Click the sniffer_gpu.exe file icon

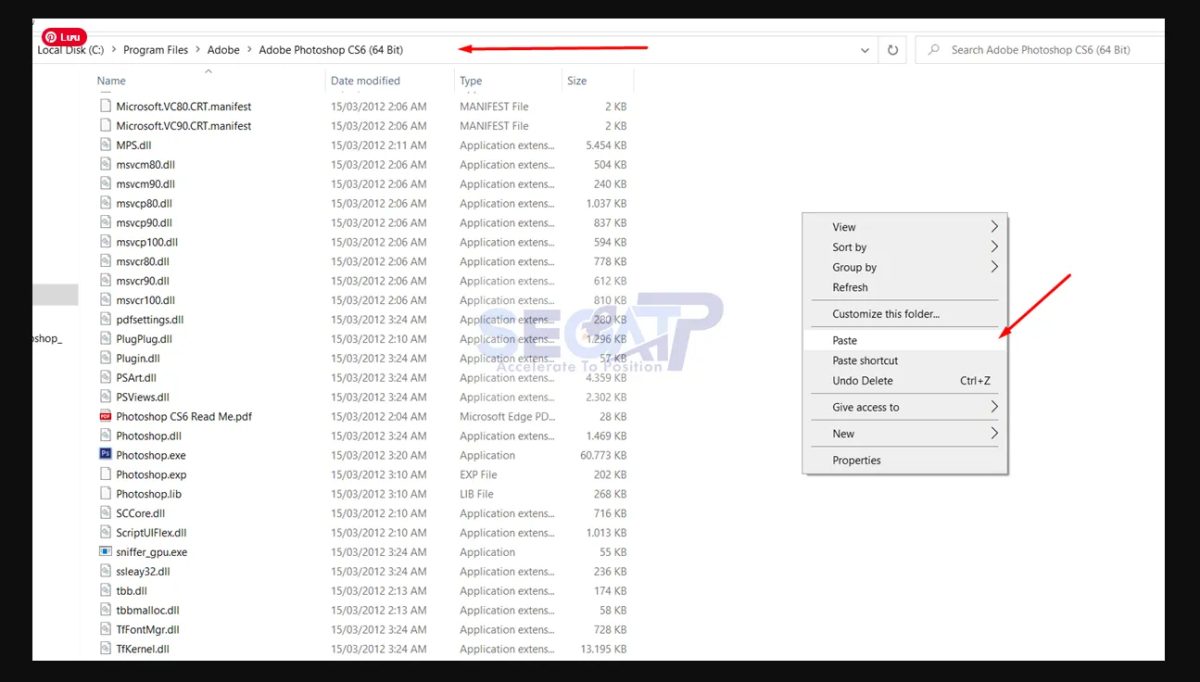pos(106,552)
